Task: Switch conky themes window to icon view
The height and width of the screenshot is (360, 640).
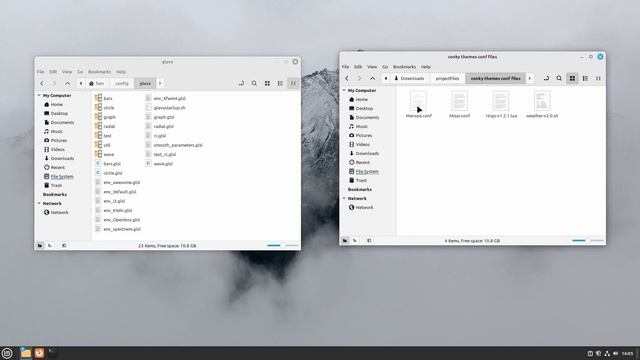Action: tap(572, 78)
